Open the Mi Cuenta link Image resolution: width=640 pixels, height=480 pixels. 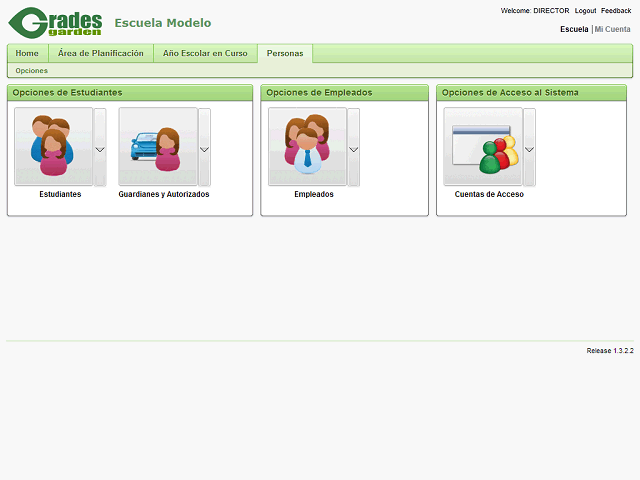613,30
